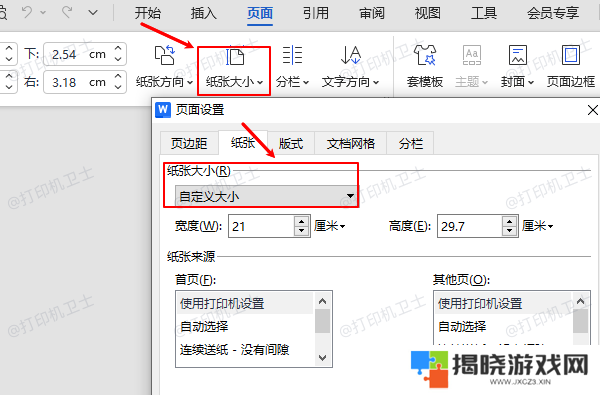Open the width 厘米 unit dropdown

[x=330, y=226]
